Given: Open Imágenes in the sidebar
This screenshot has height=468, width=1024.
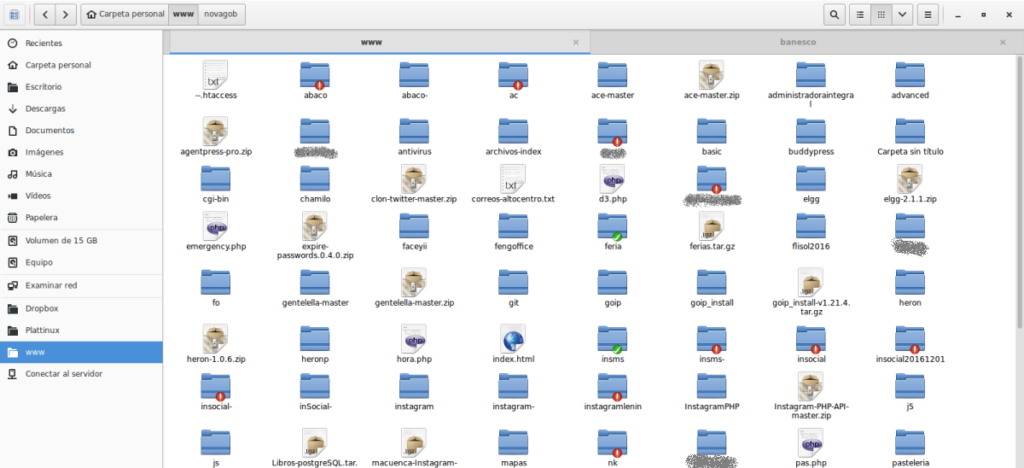Looking at the screenshot, I should 81,152.
